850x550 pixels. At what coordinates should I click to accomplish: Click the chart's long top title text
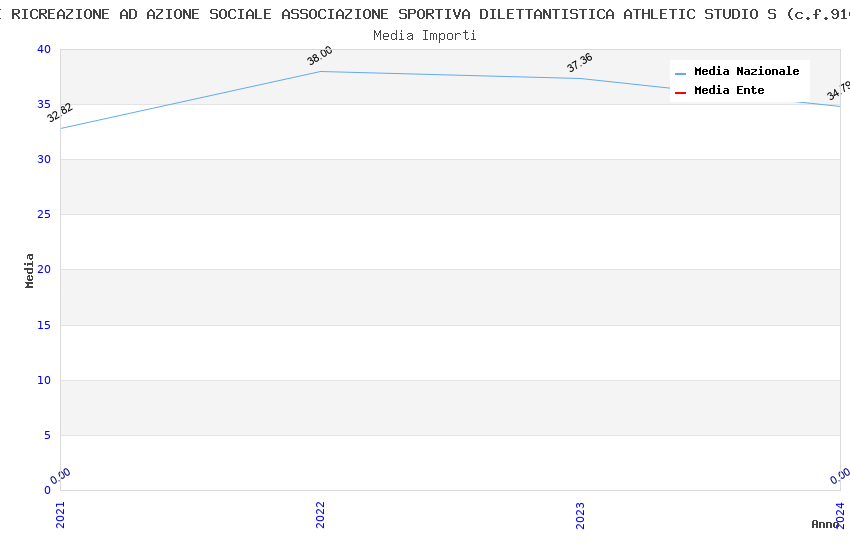click(x=425, y=14)
